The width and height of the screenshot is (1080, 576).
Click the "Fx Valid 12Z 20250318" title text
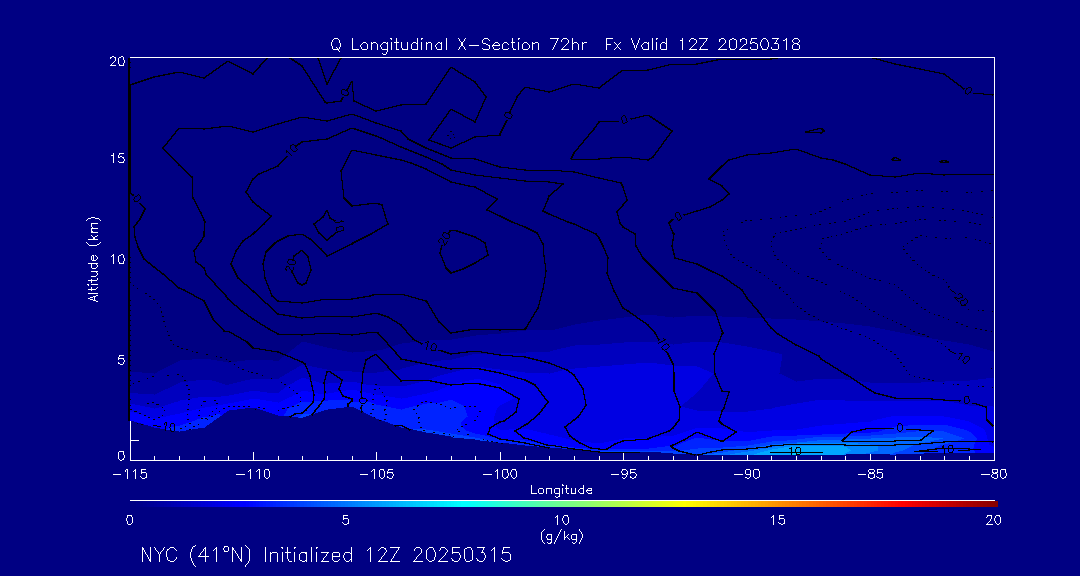click(703, 45)
